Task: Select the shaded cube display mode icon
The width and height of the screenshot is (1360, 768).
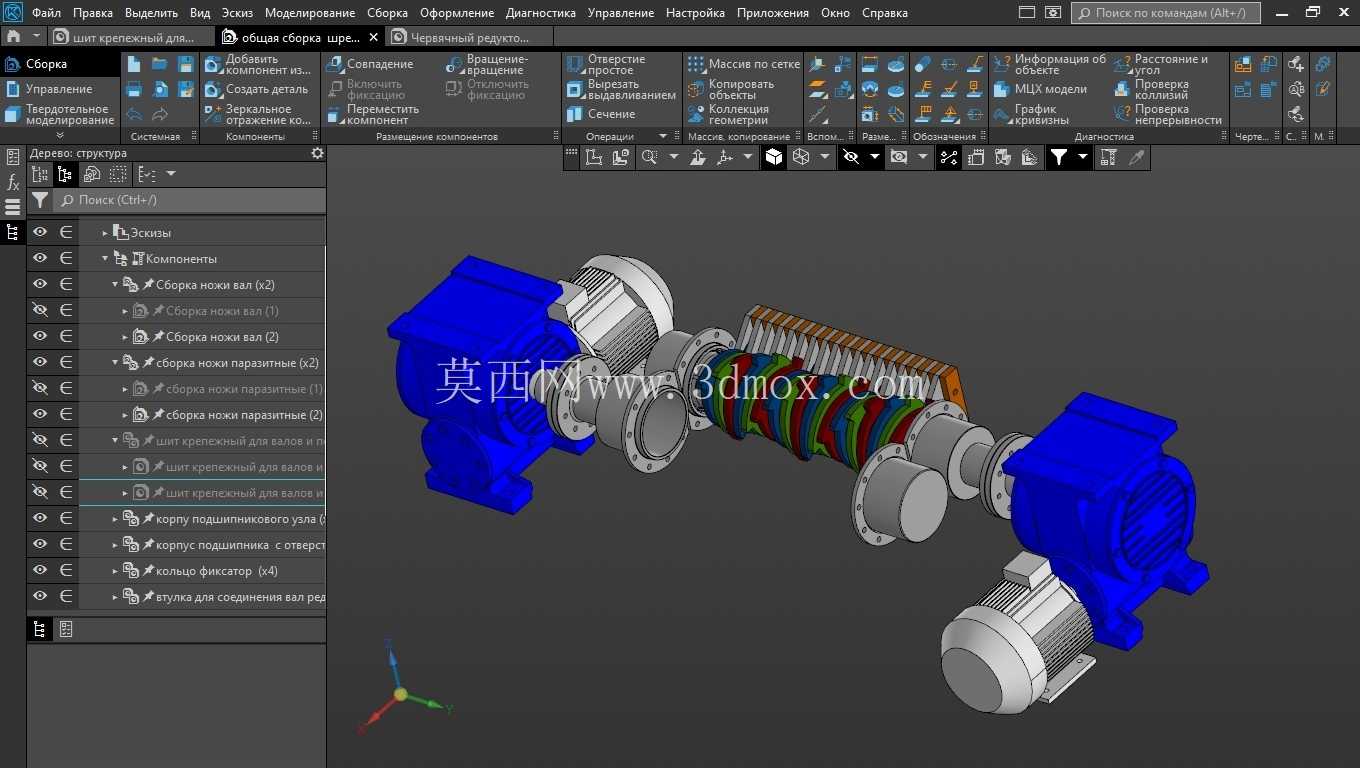Action: tap(774, 157)
